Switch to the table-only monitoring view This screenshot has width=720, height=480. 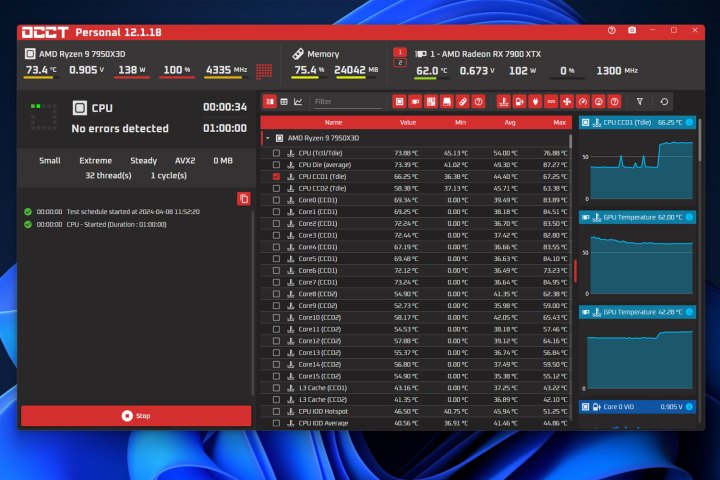(x=284, y=102)
